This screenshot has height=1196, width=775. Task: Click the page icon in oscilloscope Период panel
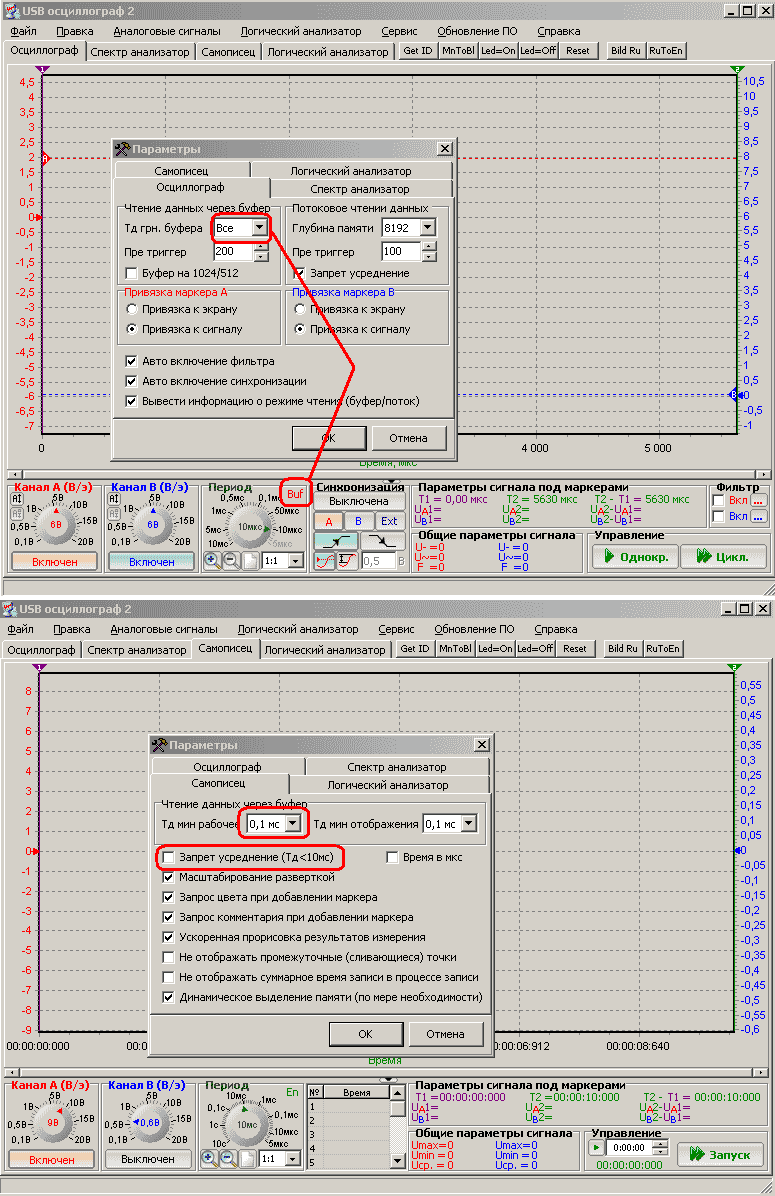click(250, 561)
